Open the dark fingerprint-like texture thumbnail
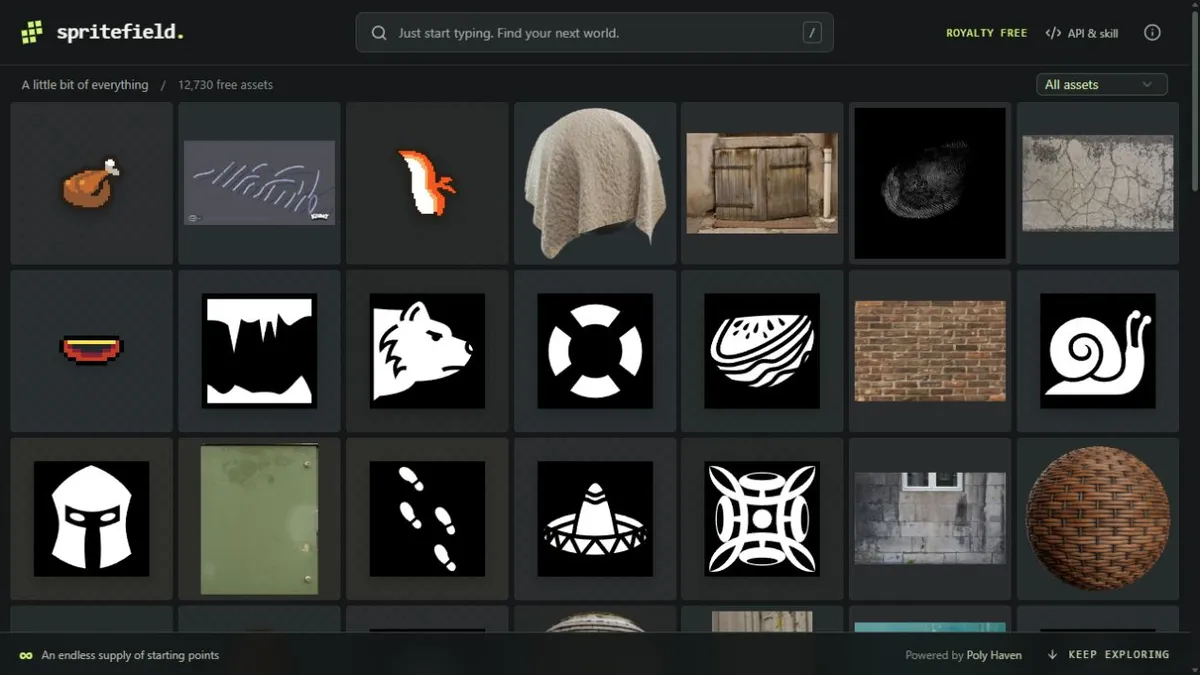The image size is (1200, 675). (x=930, y=183)
